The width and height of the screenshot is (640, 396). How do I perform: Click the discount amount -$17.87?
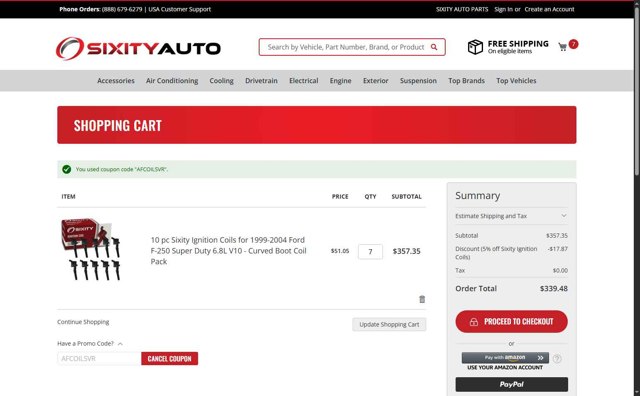pos(558,249)
